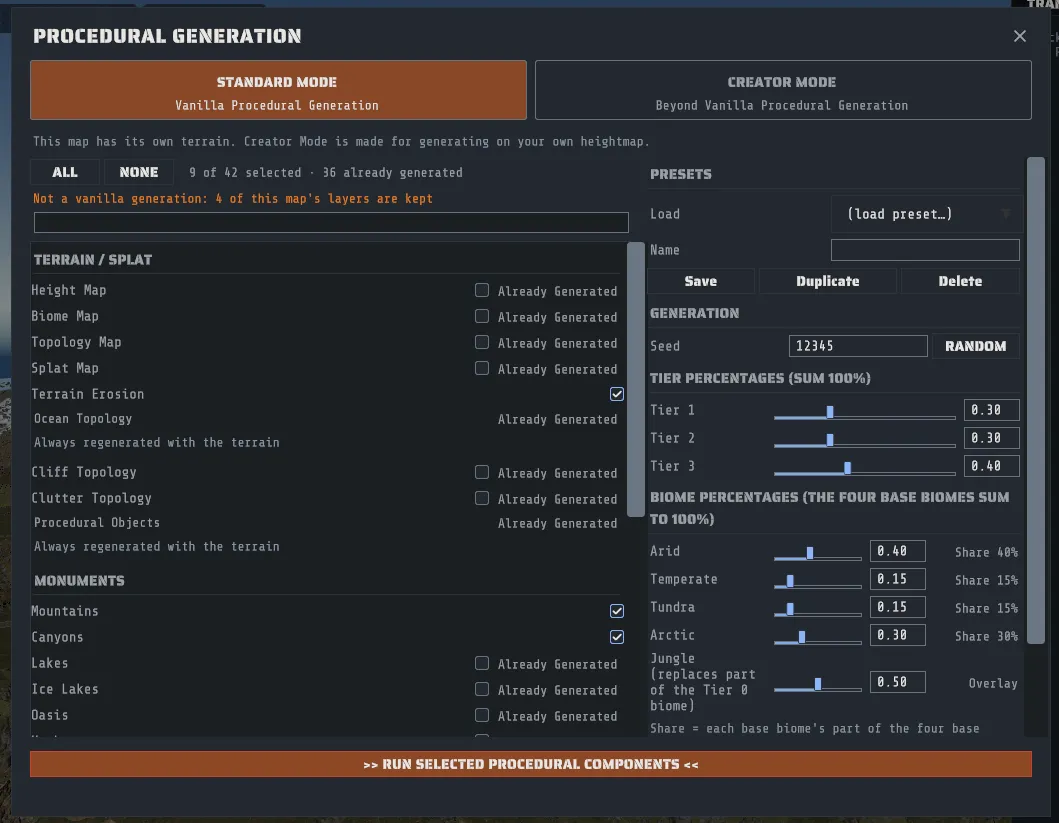Click the 'Procedural Objects' row text
Screen dimensions: 1059x823
click(x=97, y=523)
